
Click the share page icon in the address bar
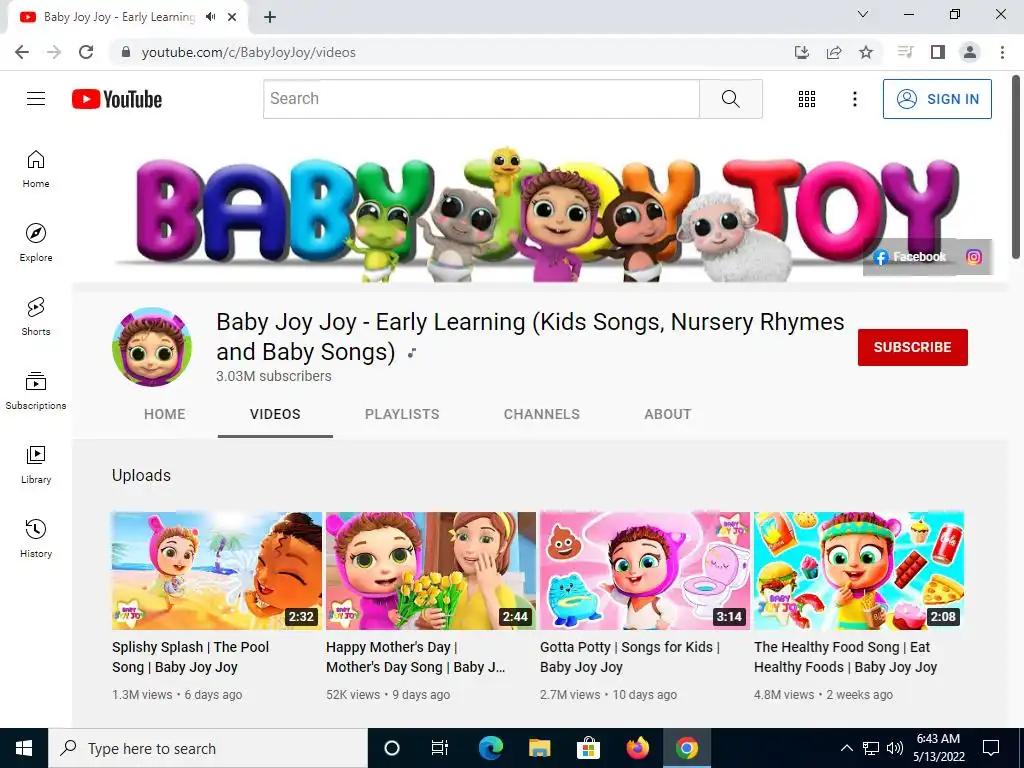click(x=834, y=52)
